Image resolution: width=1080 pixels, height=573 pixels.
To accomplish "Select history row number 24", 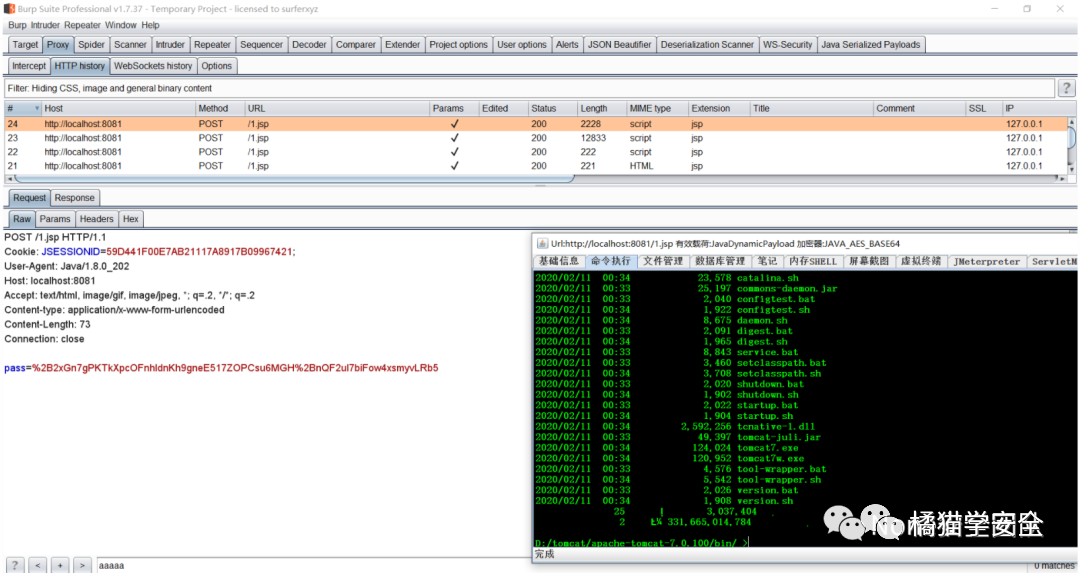I will click(537, 124).
